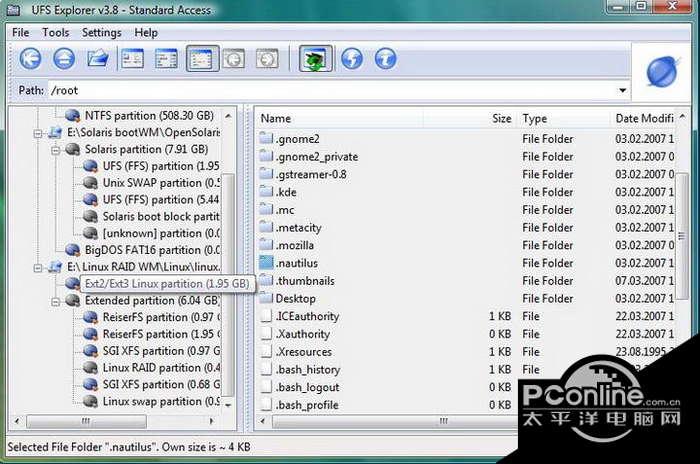Select the SGI XFS partition (0.97 G) item
Viewport: 700px width, 464px height.
pos(161,351)
